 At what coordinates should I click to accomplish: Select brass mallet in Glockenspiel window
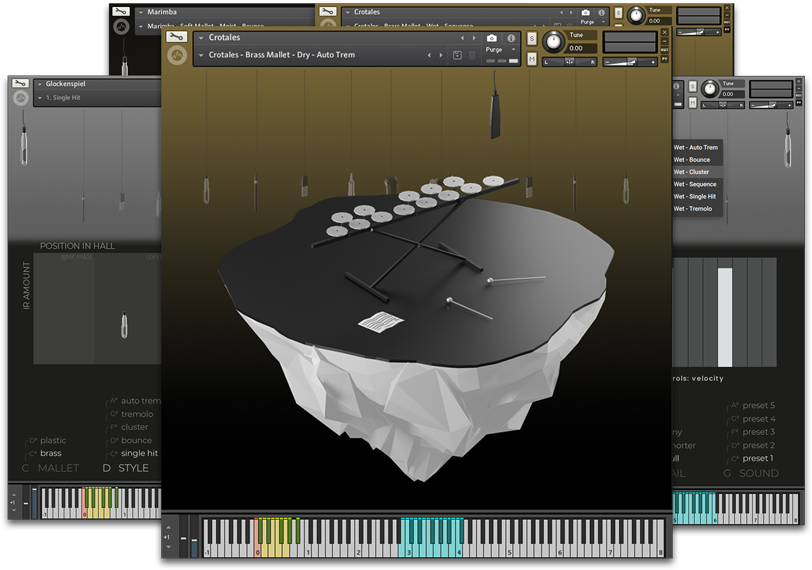51,453
